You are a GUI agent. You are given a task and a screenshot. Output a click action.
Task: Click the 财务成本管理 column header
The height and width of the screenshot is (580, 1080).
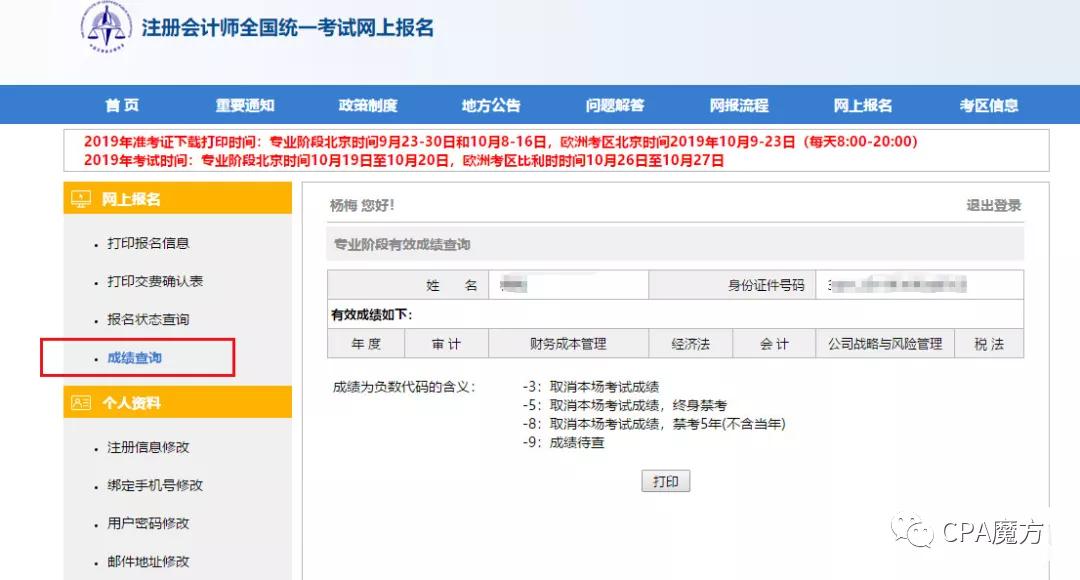tap(568, 344)
